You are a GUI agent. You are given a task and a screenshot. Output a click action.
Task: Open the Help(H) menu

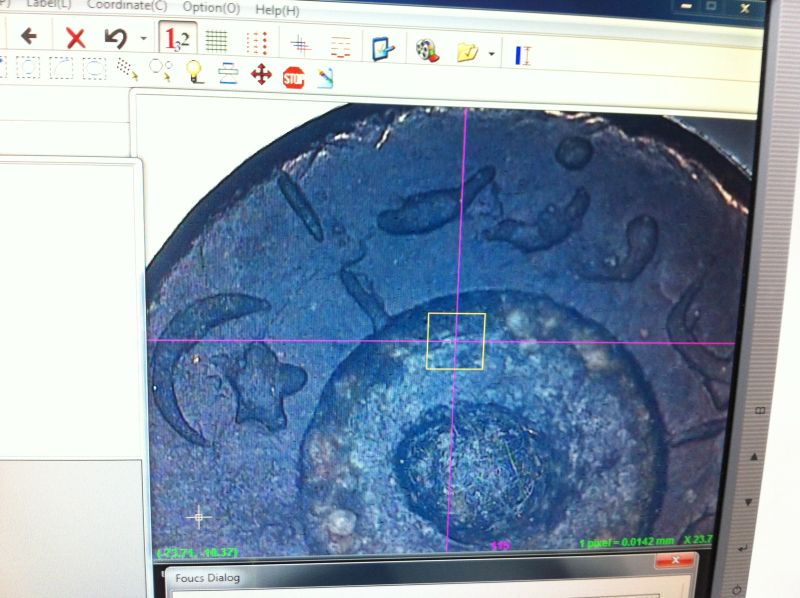point(277,10)
